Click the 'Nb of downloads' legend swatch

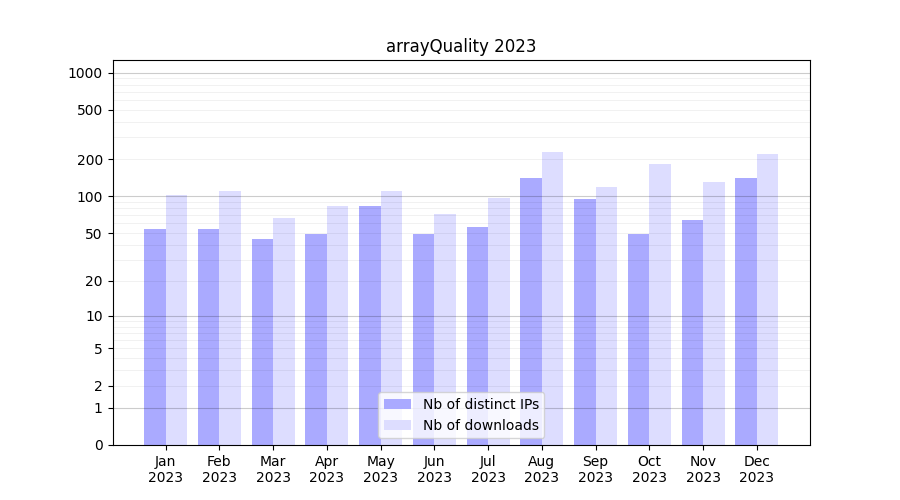click(x=398, y=425)
